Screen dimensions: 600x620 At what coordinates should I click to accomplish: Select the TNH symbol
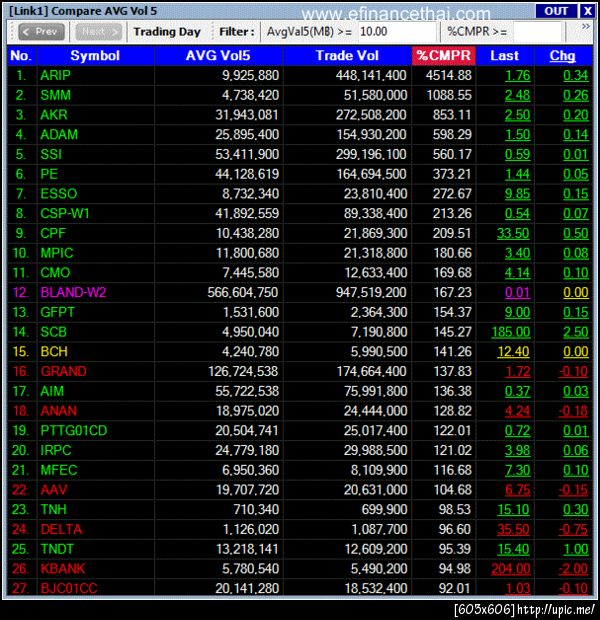tap(53, 509)
